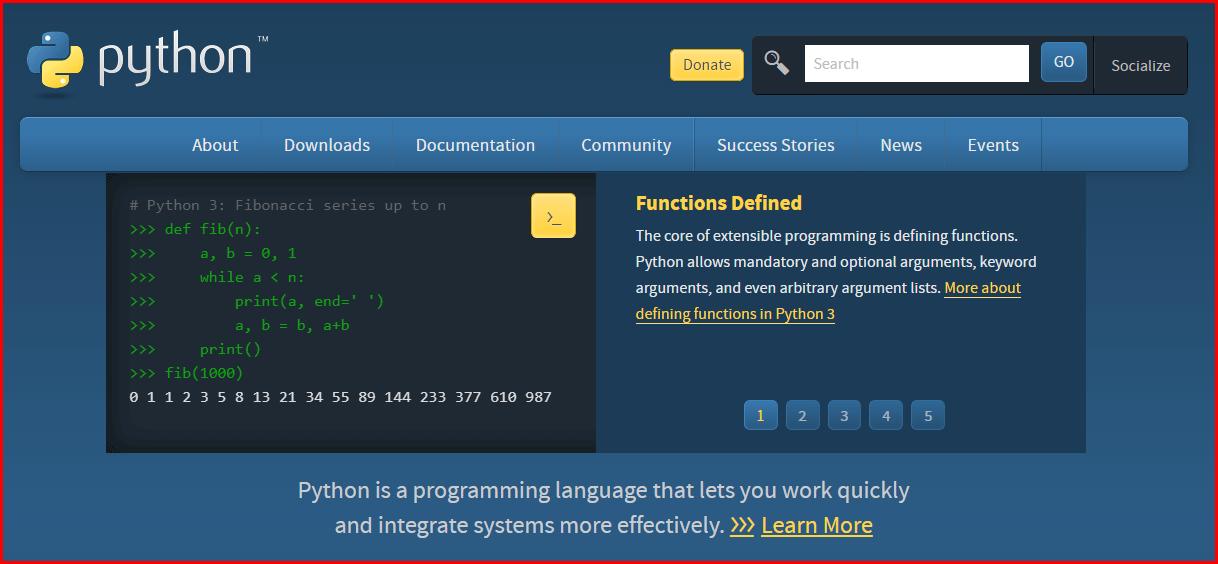Click the 'Functions Defined' heading

[x=719, y=203]
